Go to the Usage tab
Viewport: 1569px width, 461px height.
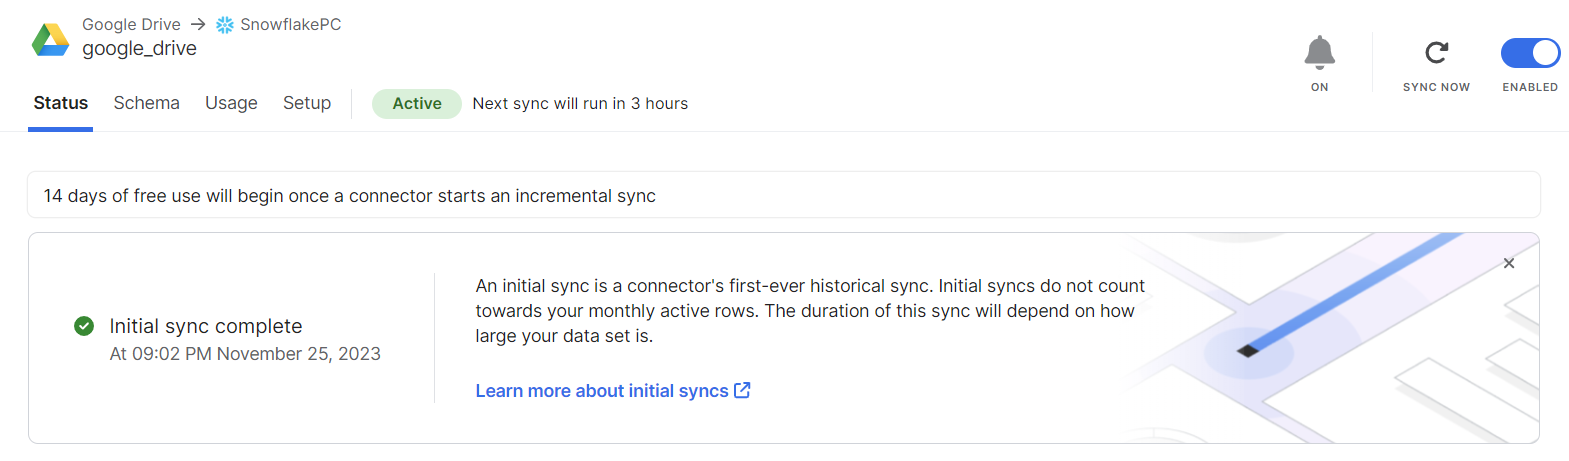[231, 103]
